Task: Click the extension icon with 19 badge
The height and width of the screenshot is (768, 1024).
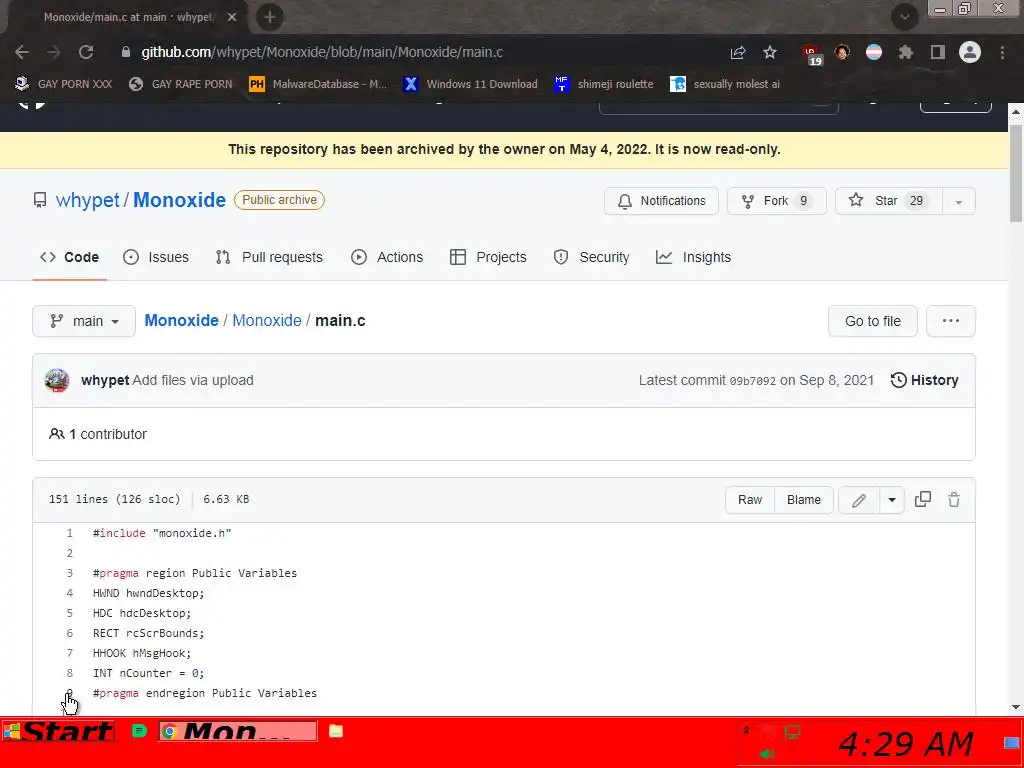Action: click(810, 54)
